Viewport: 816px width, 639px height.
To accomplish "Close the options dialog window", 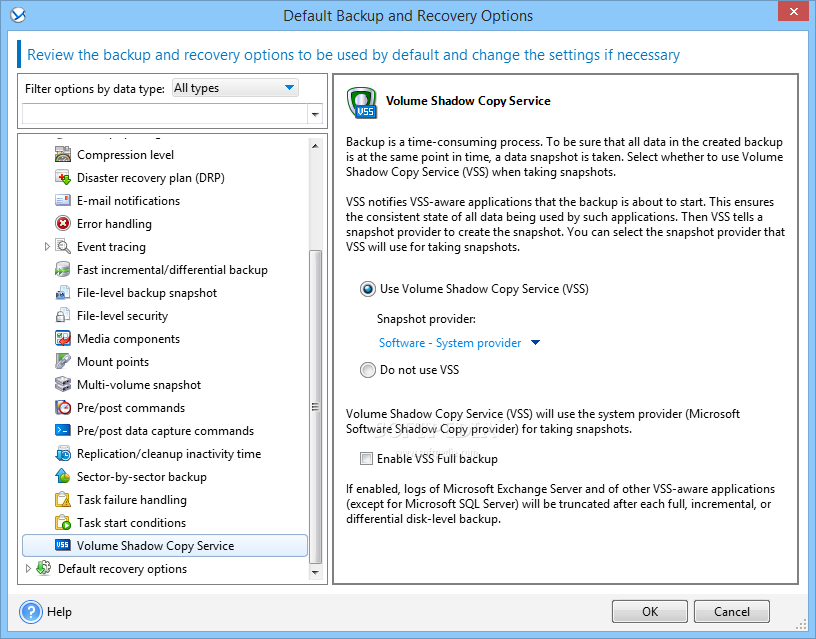I will (793, 11).
